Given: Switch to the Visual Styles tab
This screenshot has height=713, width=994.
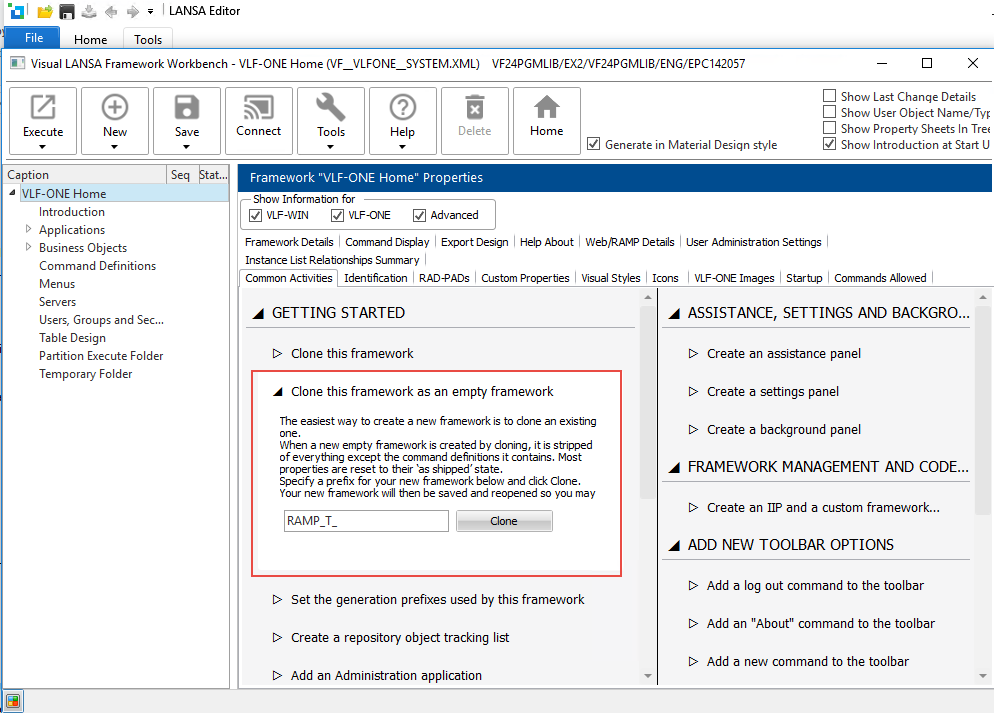Looking at the screenshot, I should pos(610,278).
